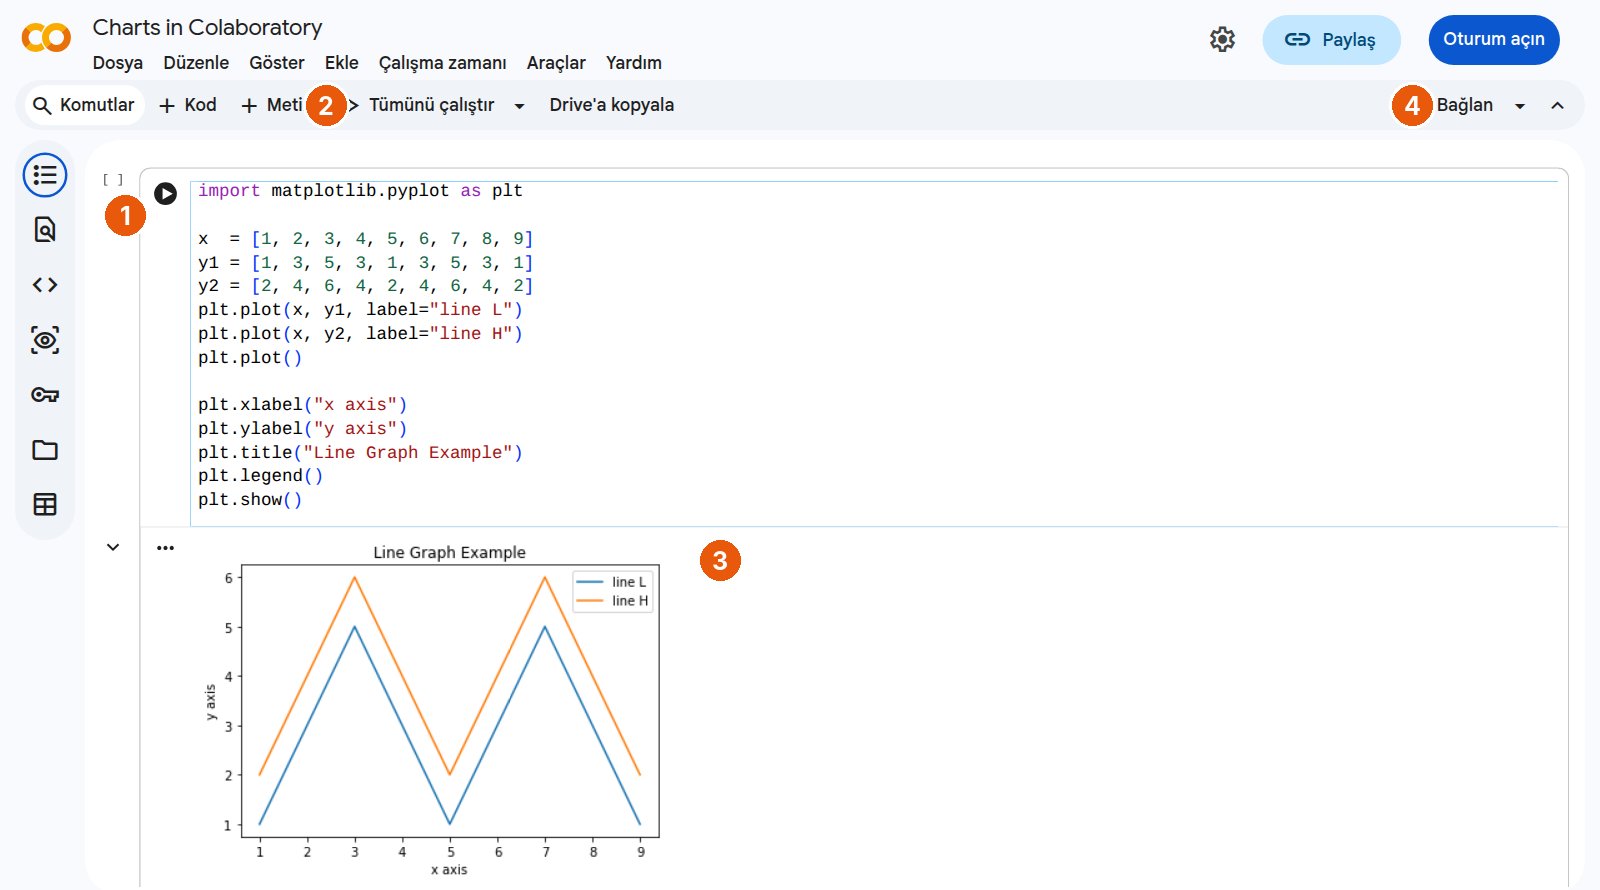Viewport: 1600px width, 890px height.
Task: Collapse the toolbar header chevron
Action: click(1557, 105)
